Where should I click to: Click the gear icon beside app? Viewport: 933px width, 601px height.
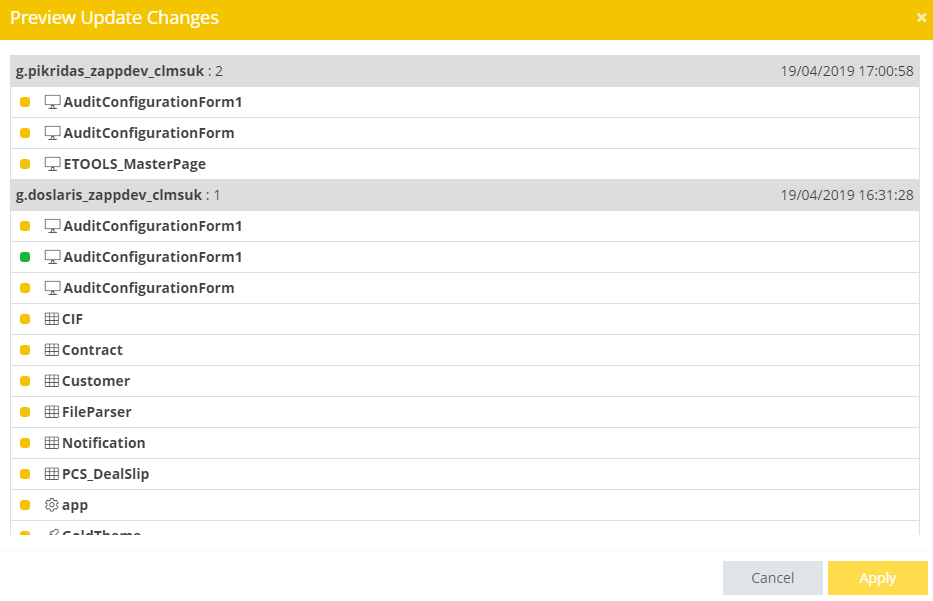pos(52,505)
